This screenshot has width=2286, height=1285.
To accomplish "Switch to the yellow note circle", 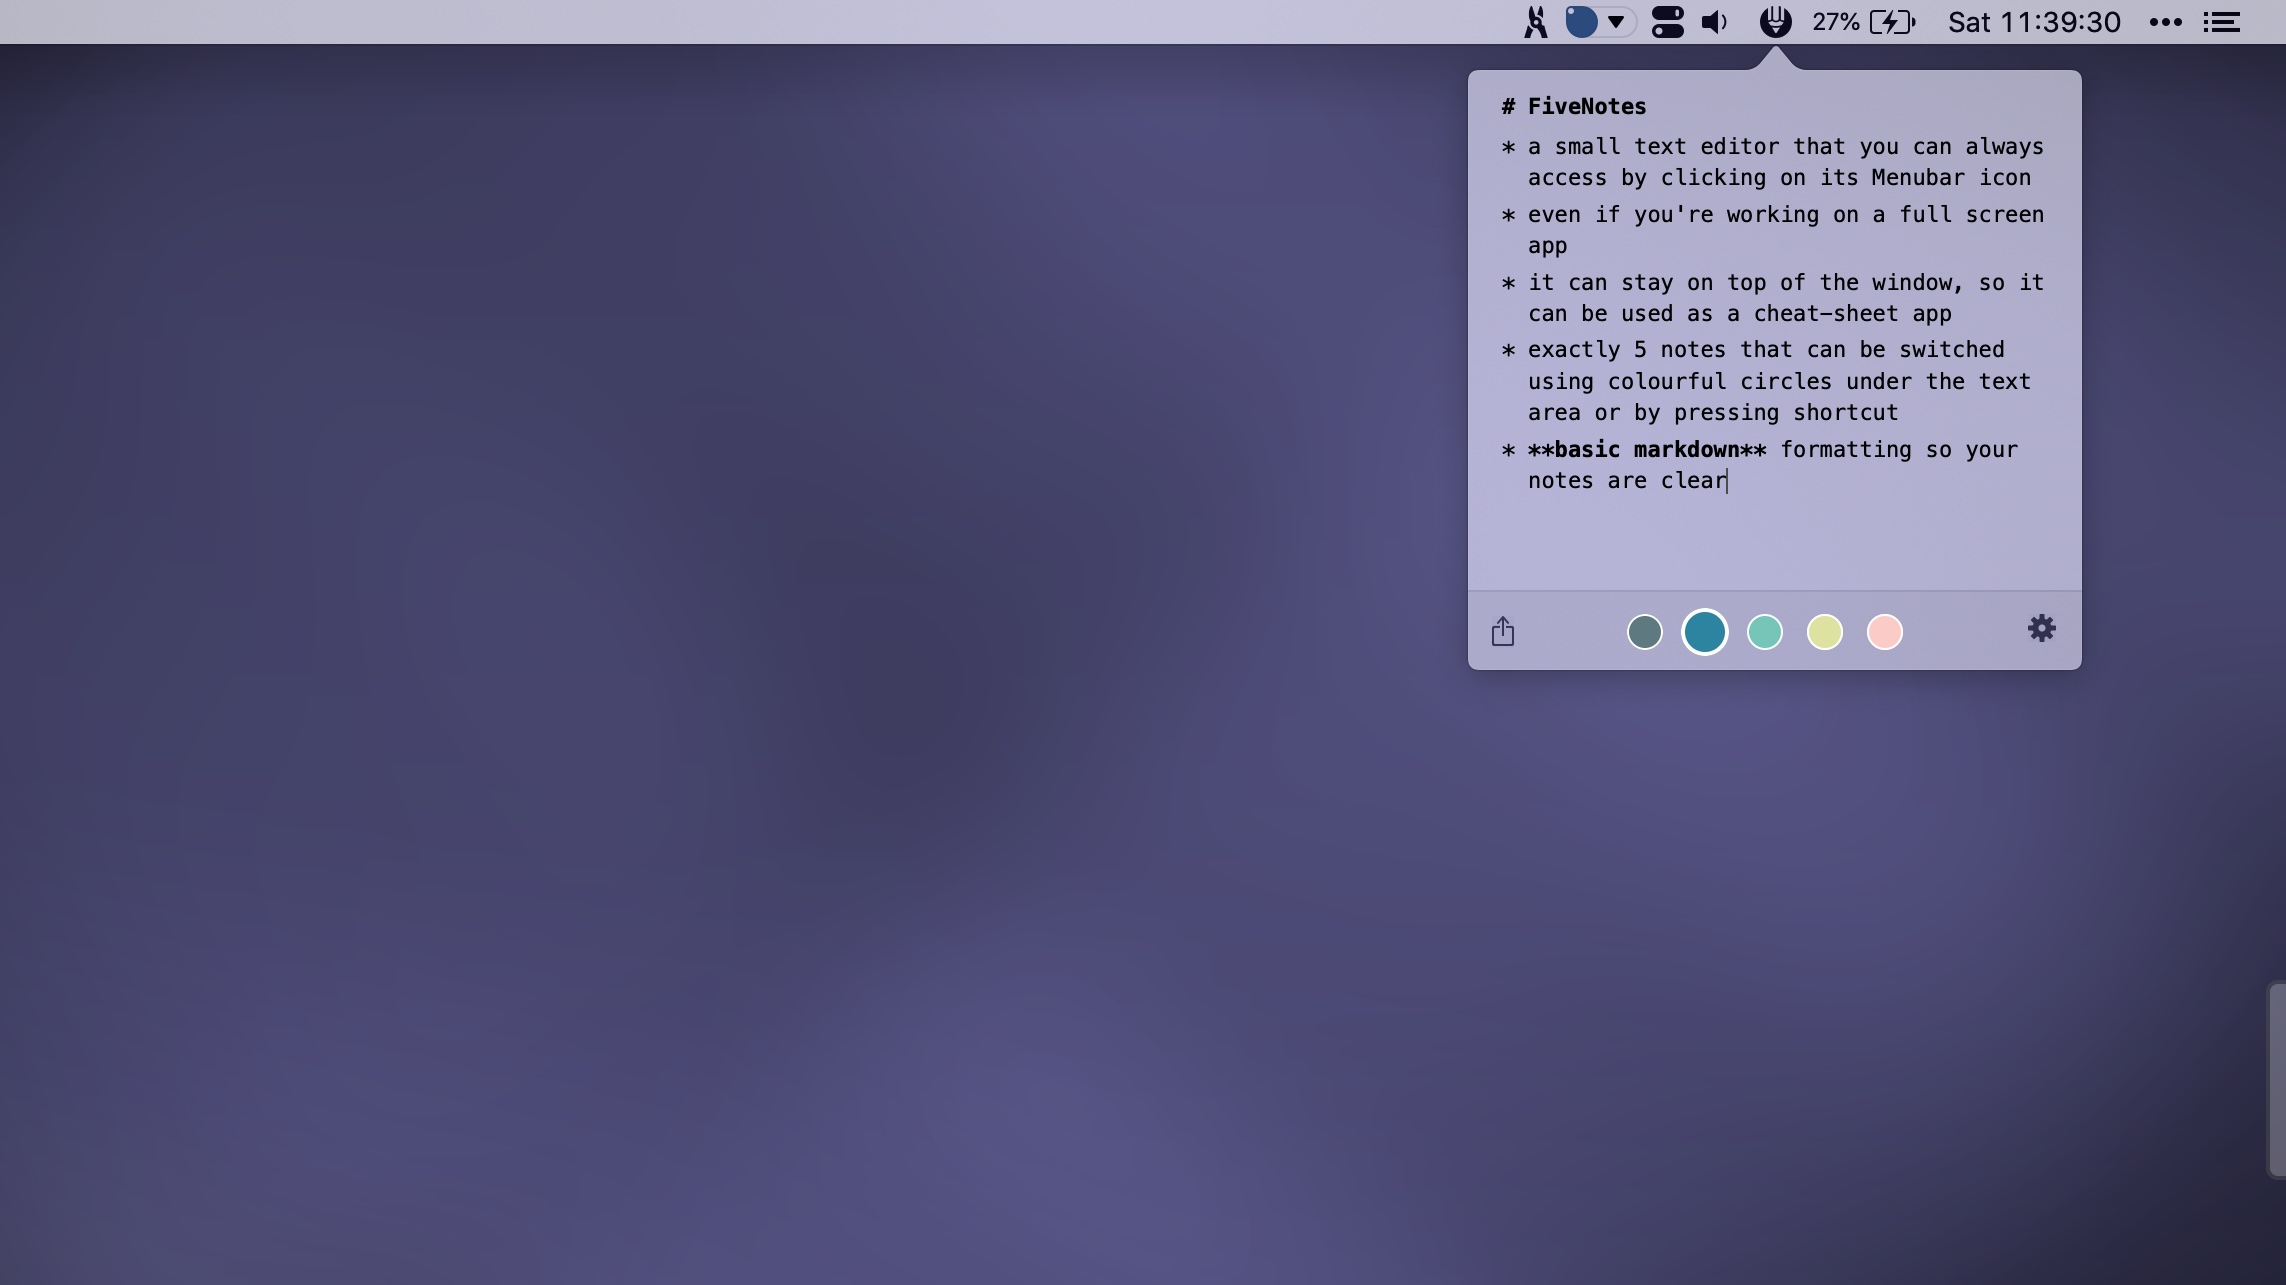I will pyautogui.click(x=1824, y=632).
